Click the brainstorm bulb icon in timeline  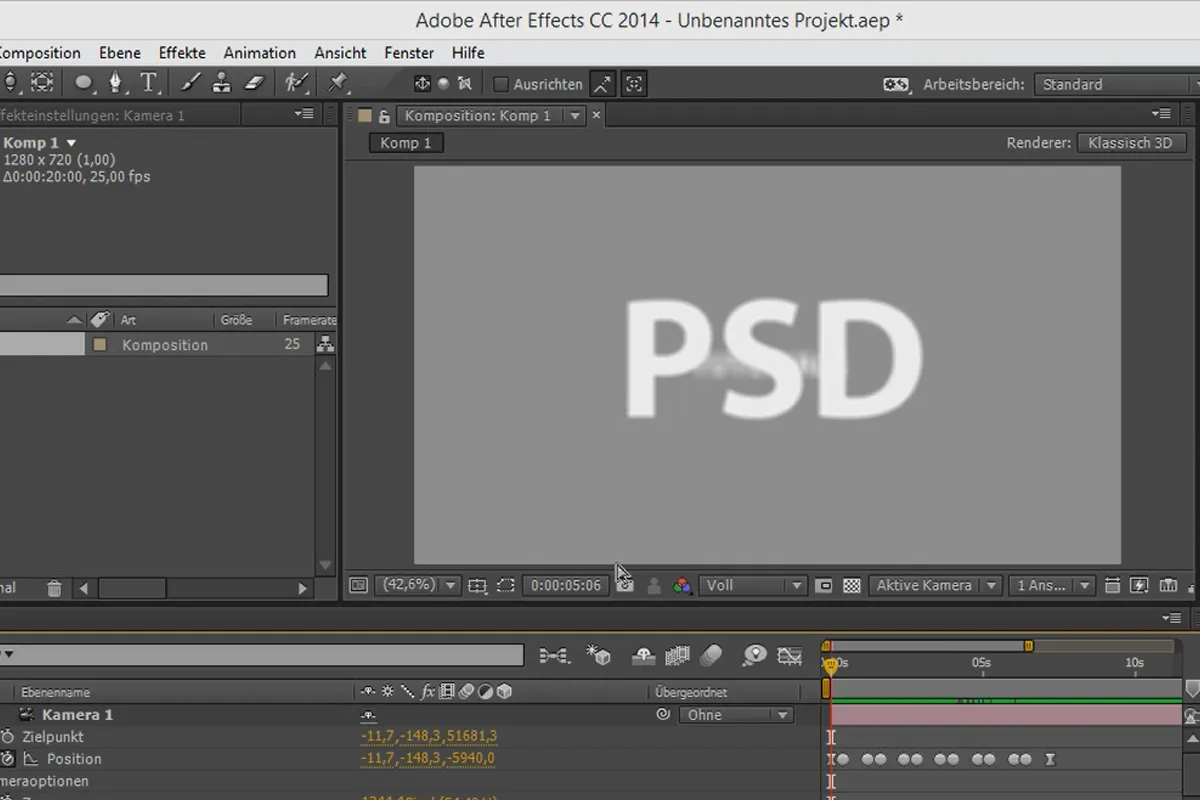[754, 656]
